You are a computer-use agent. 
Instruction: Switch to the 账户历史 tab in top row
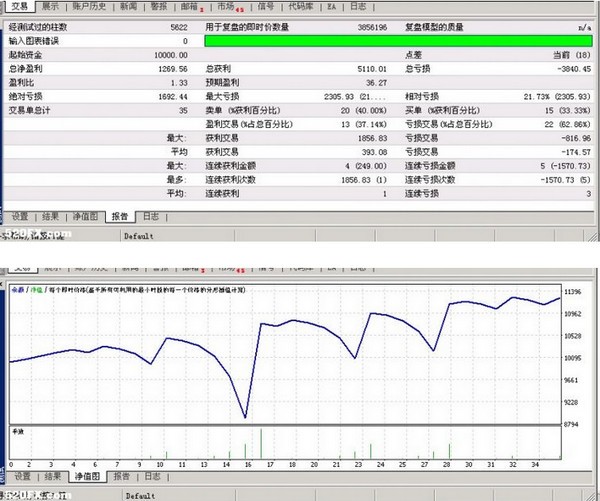click(x=85, y=6)
